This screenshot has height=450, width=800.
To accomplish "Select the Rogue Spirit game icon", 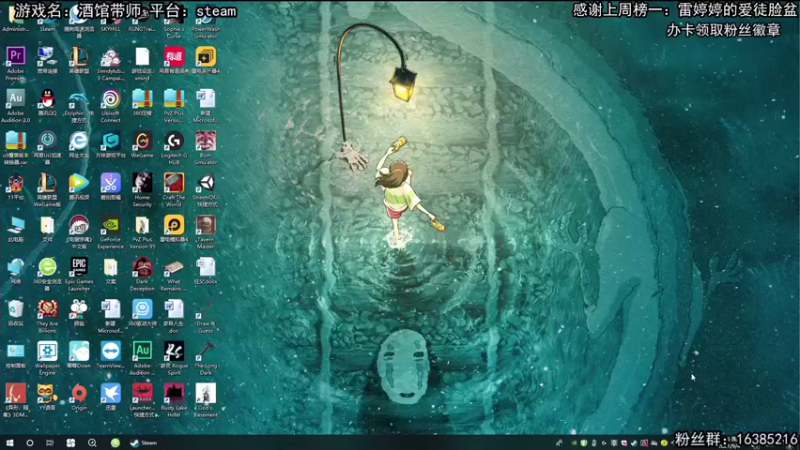I will click(174, 352).
